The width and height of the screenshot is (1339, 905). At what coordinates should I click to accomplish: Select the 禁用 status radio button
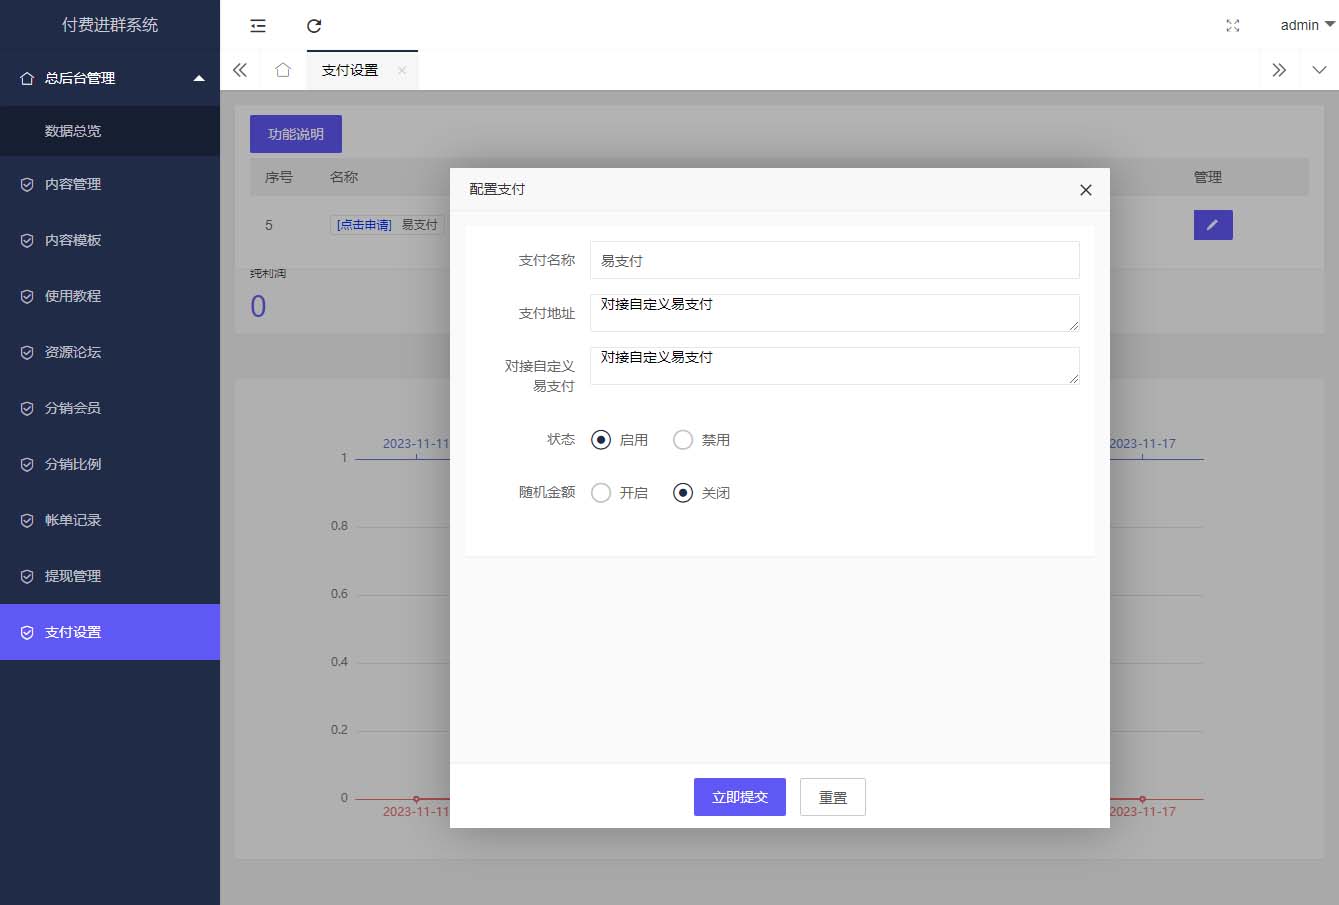[x=682, y=439]
